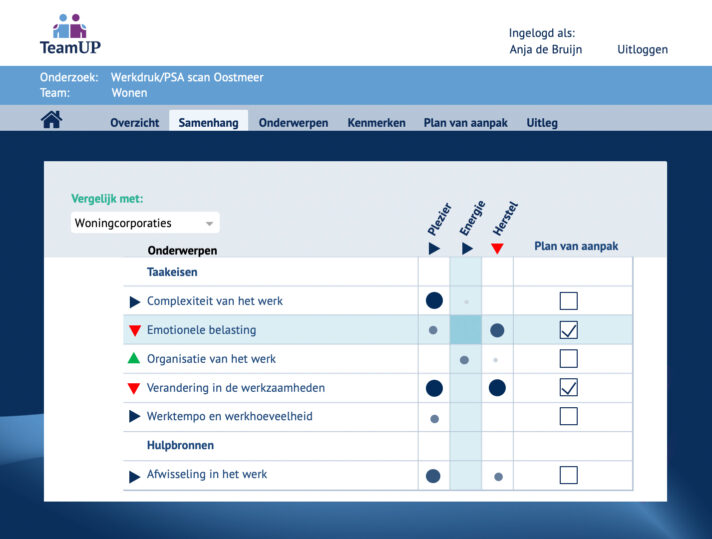
Task: Click the Uitloggen link
Action: click(642, 49)
